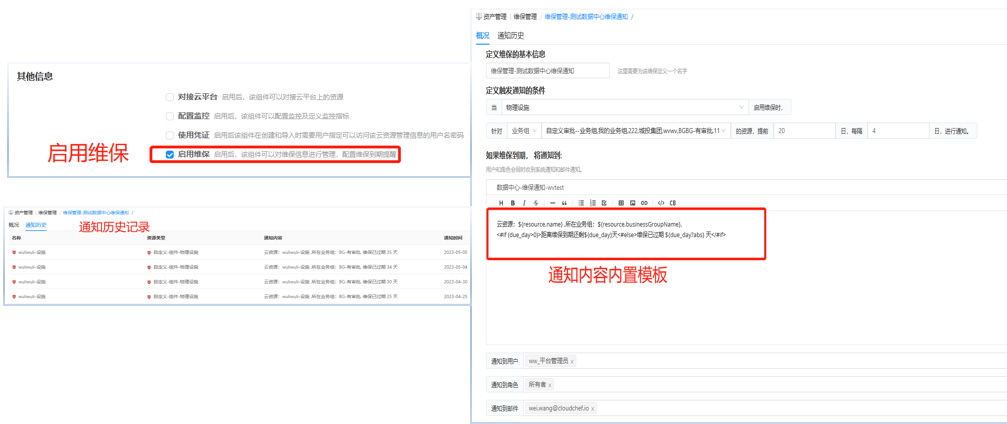Click date cell 2023-04-30

(456, 281)
